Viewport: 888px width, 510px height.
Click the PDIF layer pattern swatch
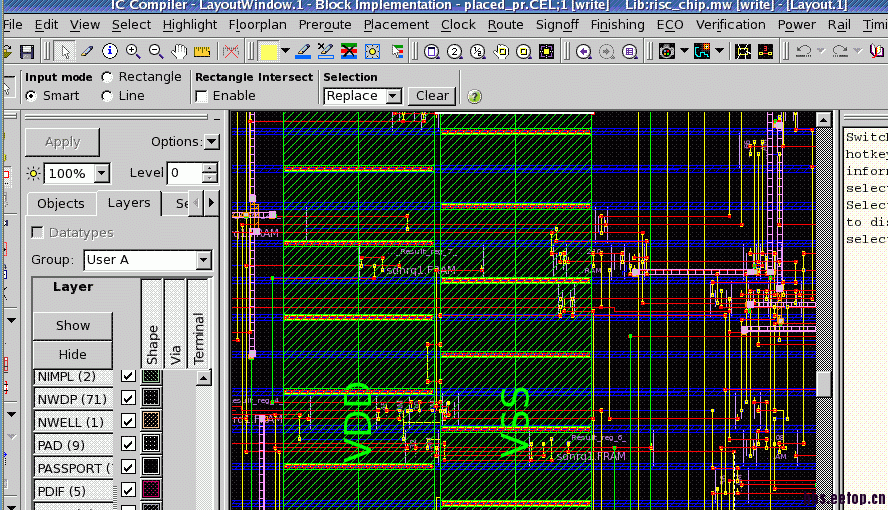pos(151,489)
